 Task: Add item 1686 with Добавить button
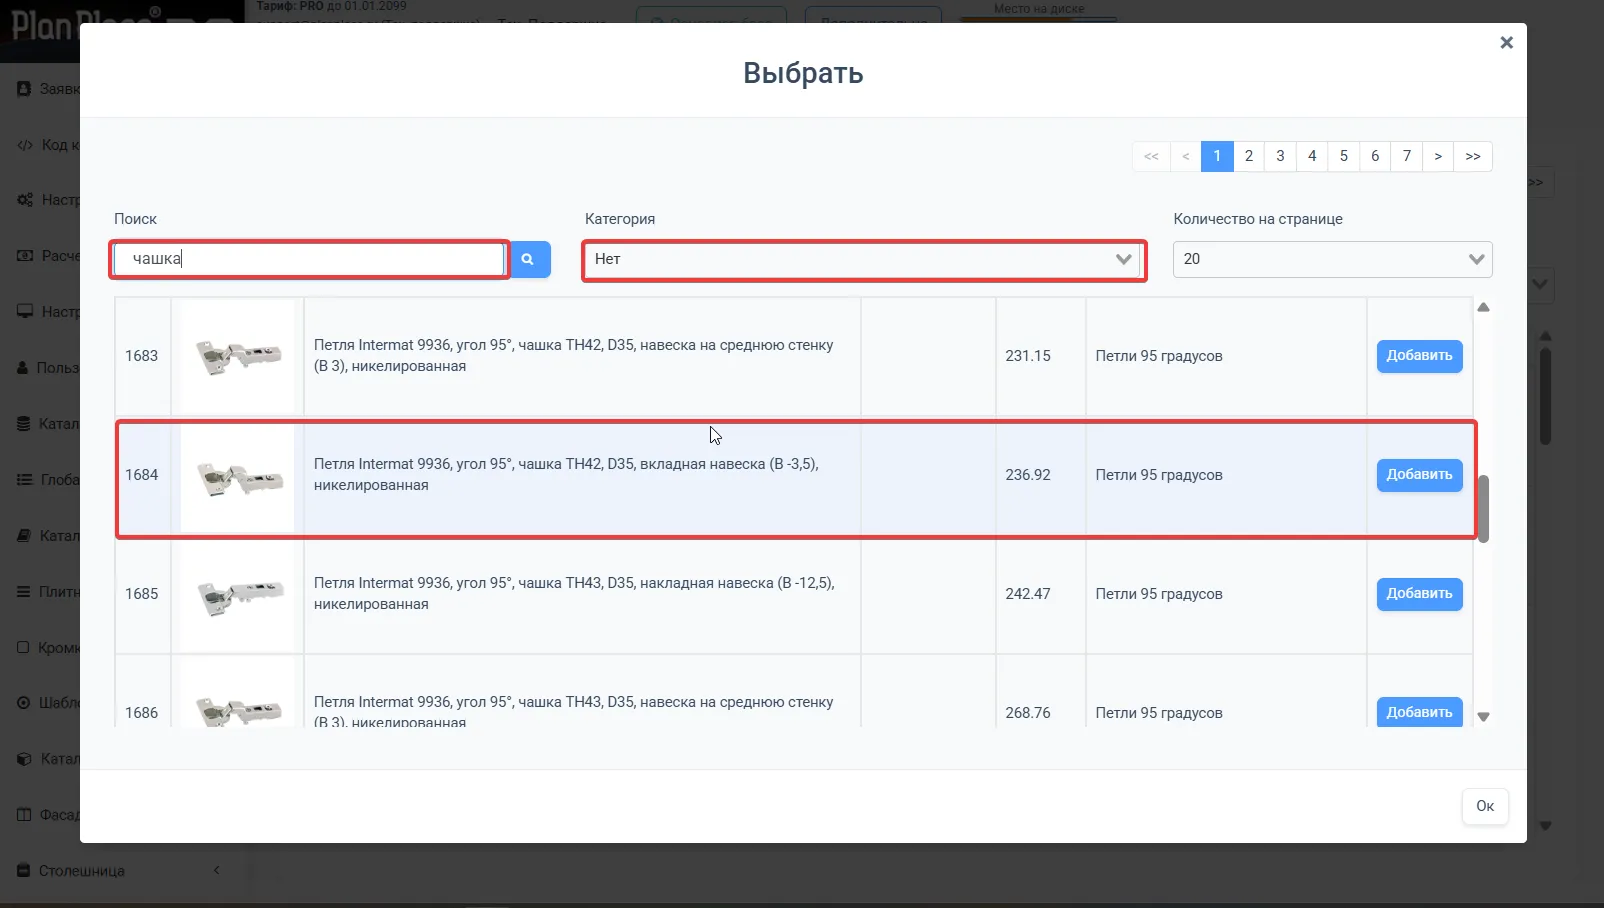pos(1419,711)
